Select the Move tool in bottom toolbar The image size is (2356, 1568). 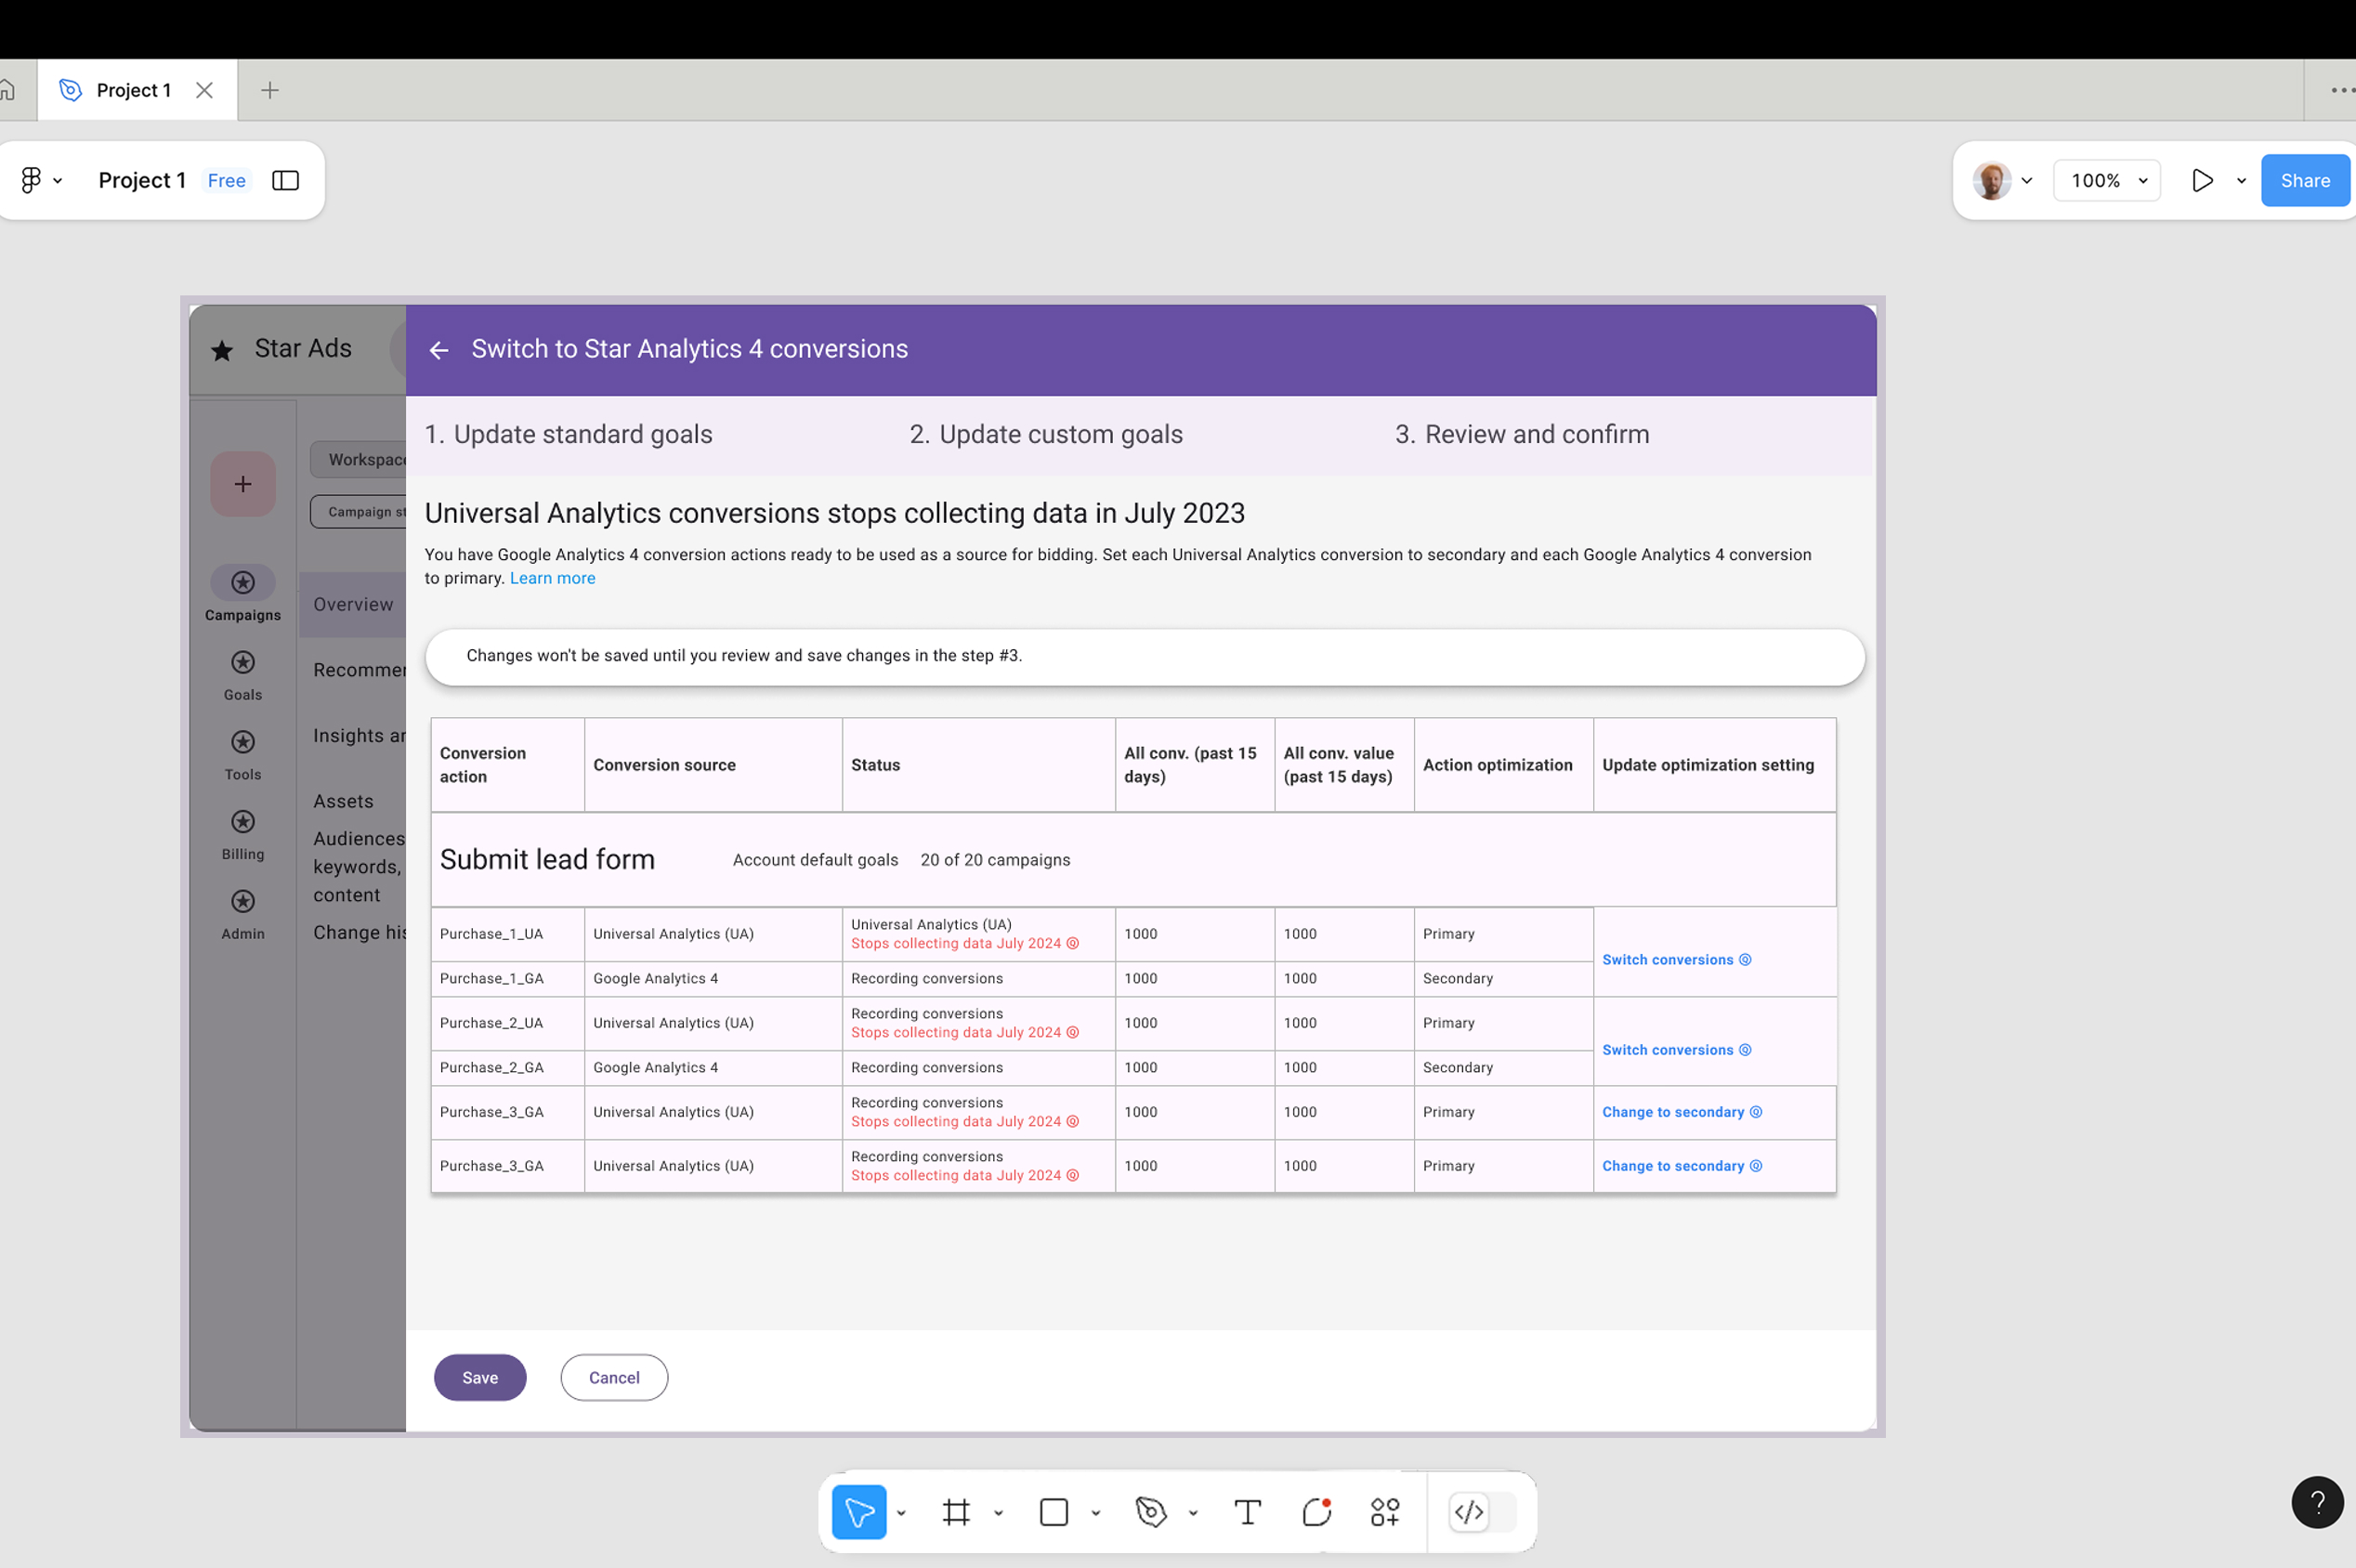click(x=858, y=1512)
